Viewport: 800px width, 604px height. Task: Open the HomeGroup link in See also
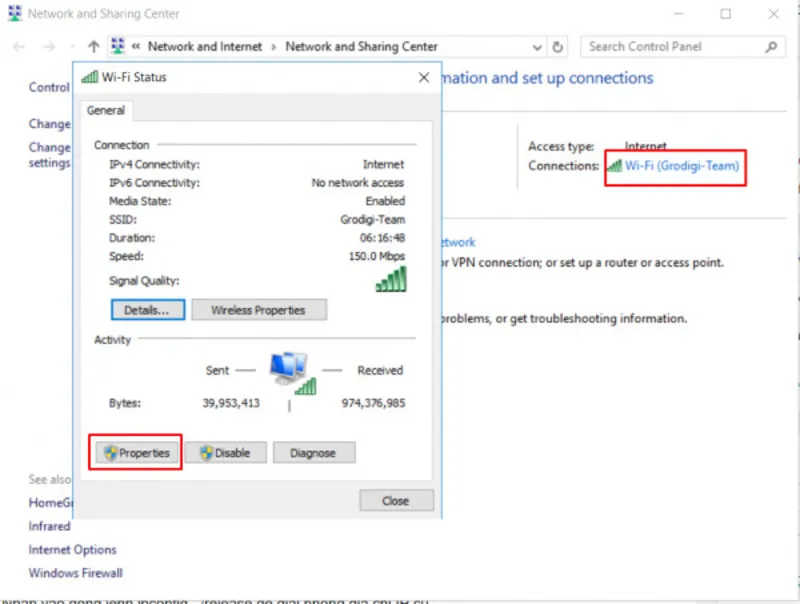[51, 502]
